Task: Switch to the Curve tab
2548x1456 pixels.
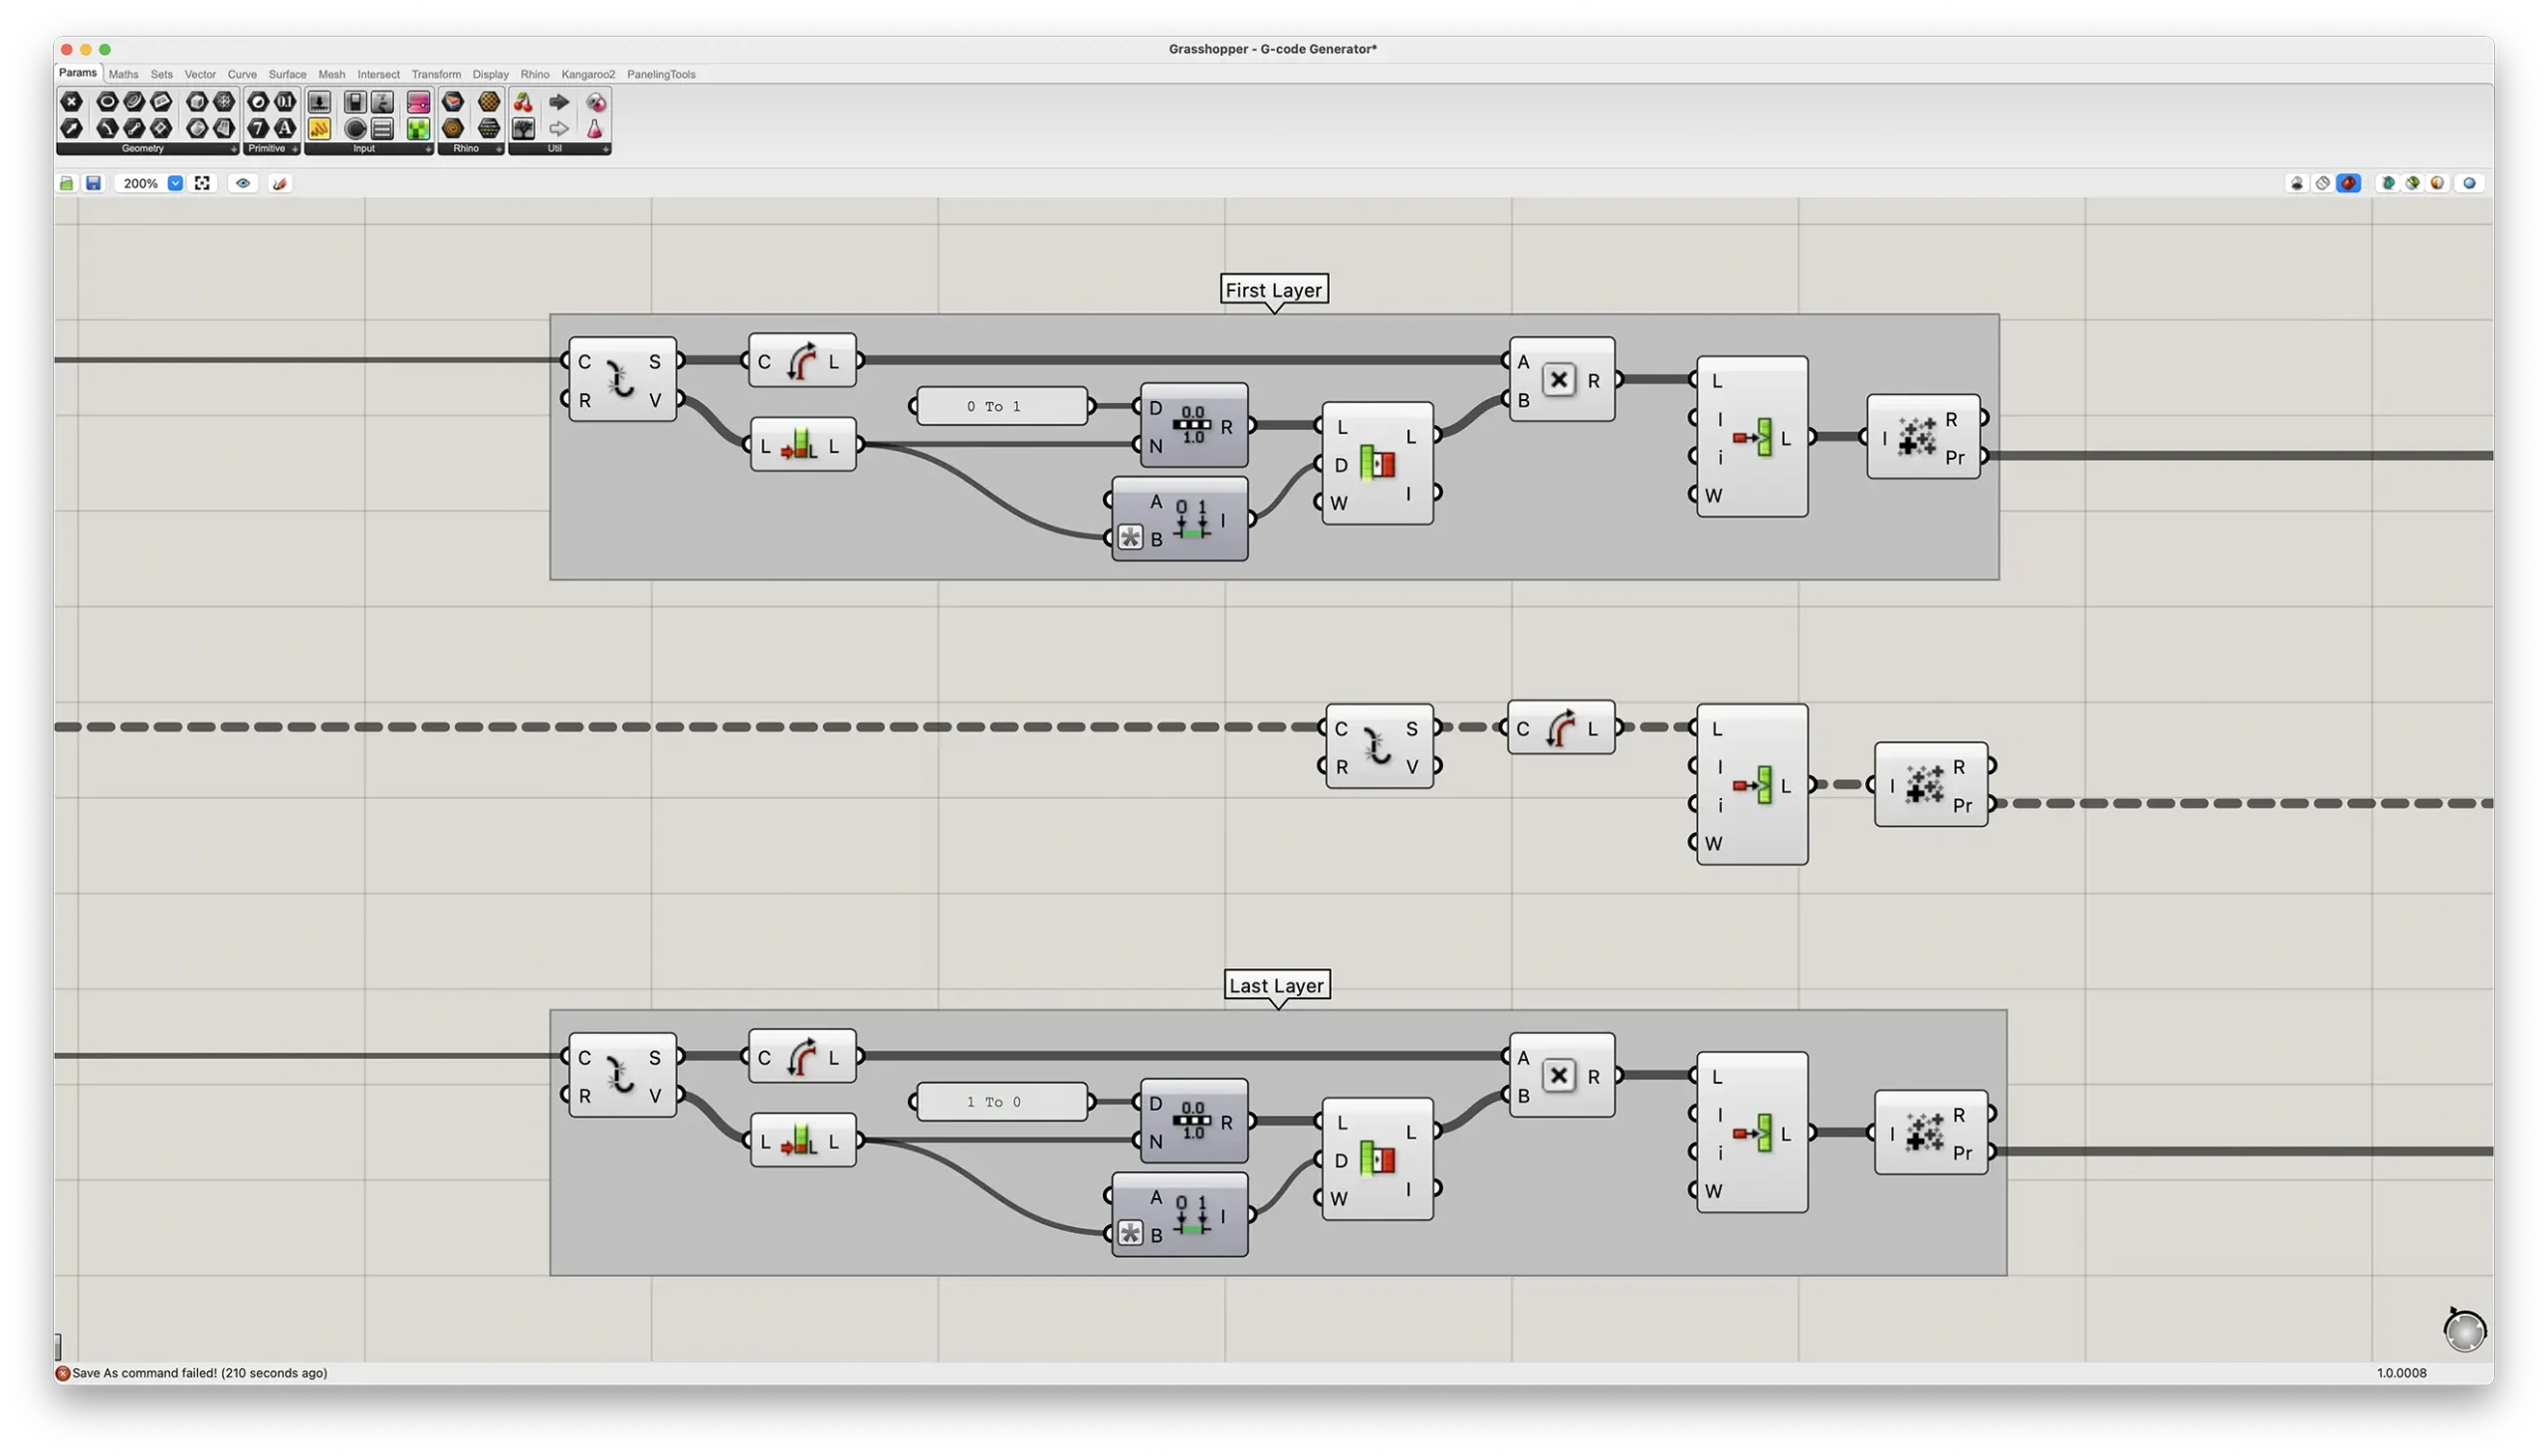Action: [242, 74]
